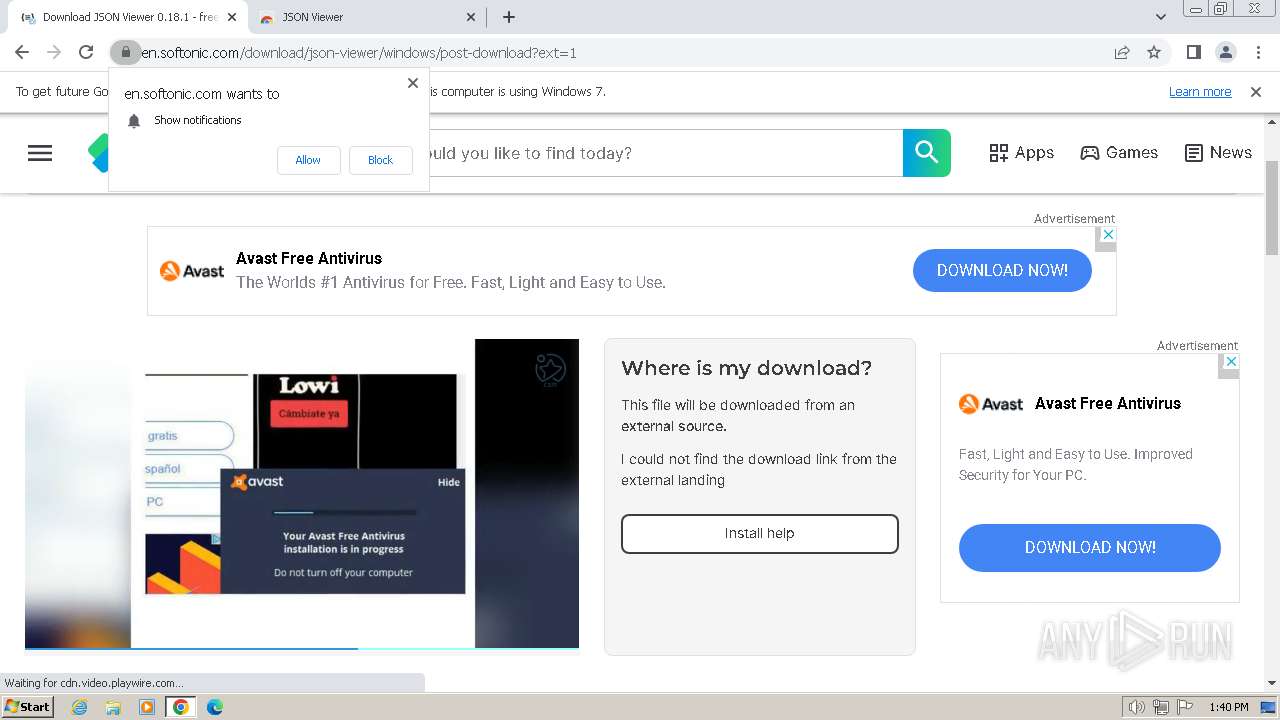Screen dimensions: 1280x720
Task: Open the Softonic hamburger menu
Action: (x=40, y=153)
